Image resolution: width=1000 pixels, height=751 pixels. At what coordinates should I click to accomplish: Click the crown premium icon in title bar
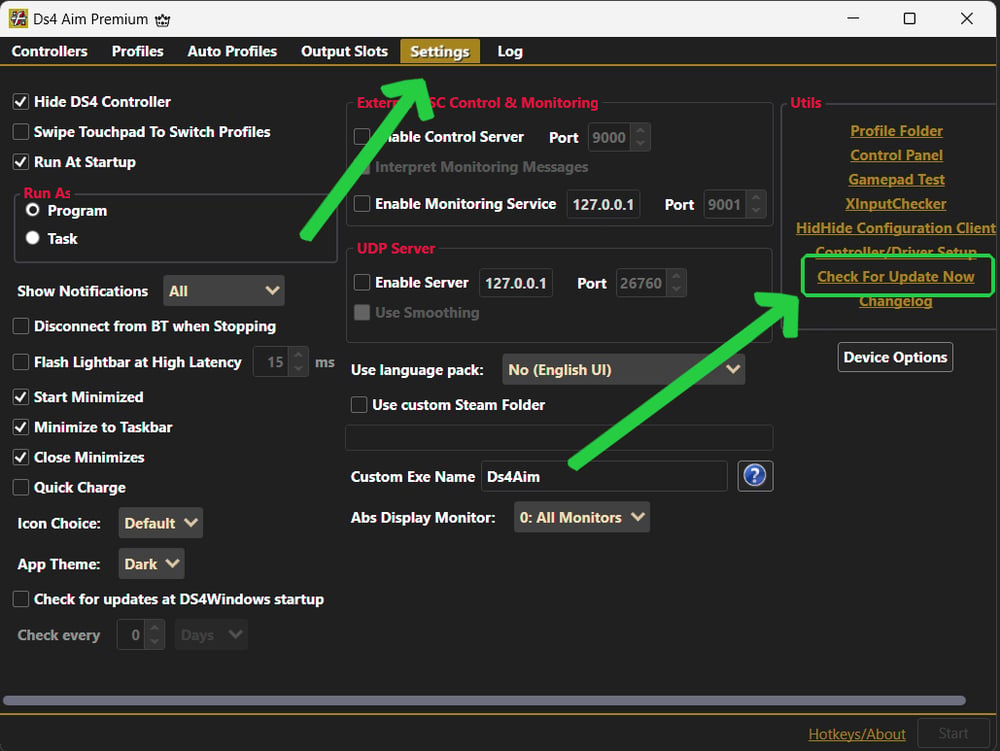[x=163, y=20]
